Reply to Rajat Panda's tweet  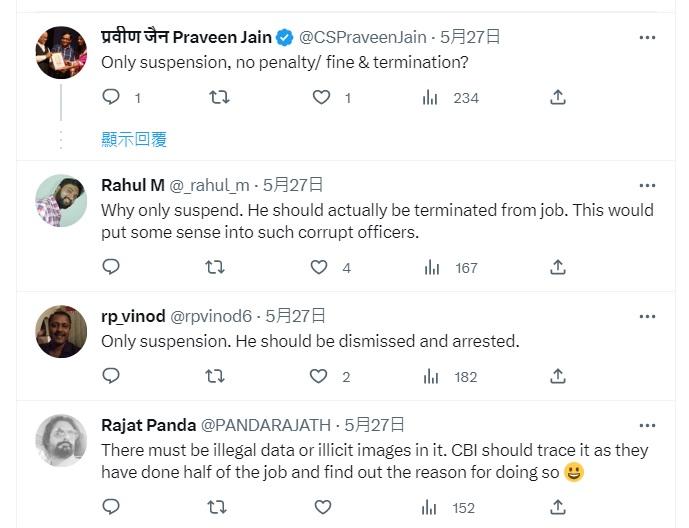point(111,507)
